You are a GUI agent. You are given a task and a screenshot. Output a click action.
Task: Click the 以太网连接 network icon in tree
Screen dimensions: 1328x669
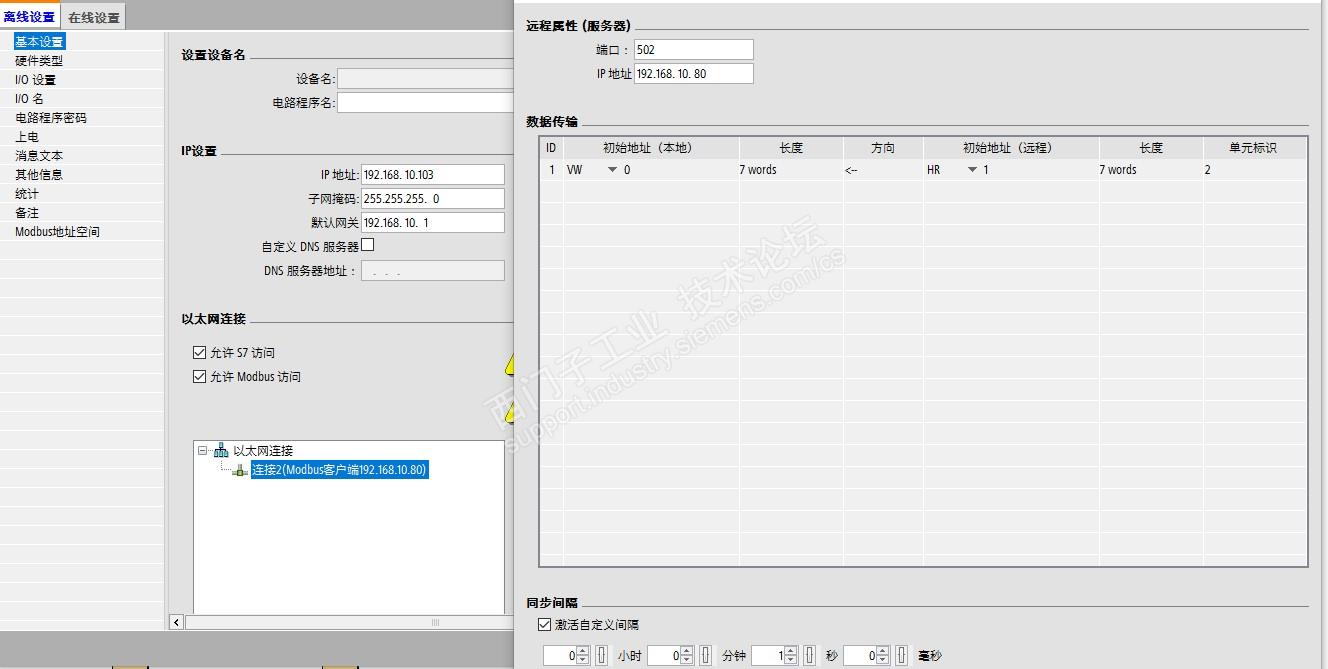[221, 451]
